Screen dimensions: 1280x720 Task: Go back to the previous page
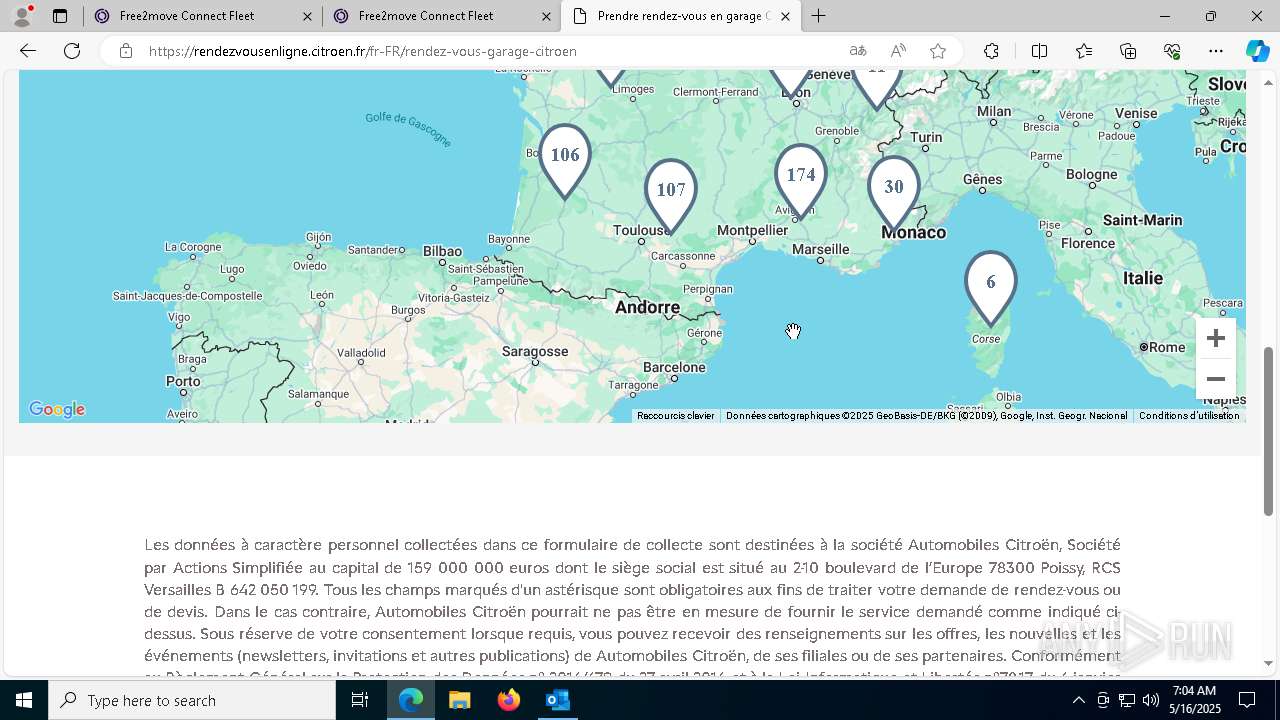click(28, 51)
